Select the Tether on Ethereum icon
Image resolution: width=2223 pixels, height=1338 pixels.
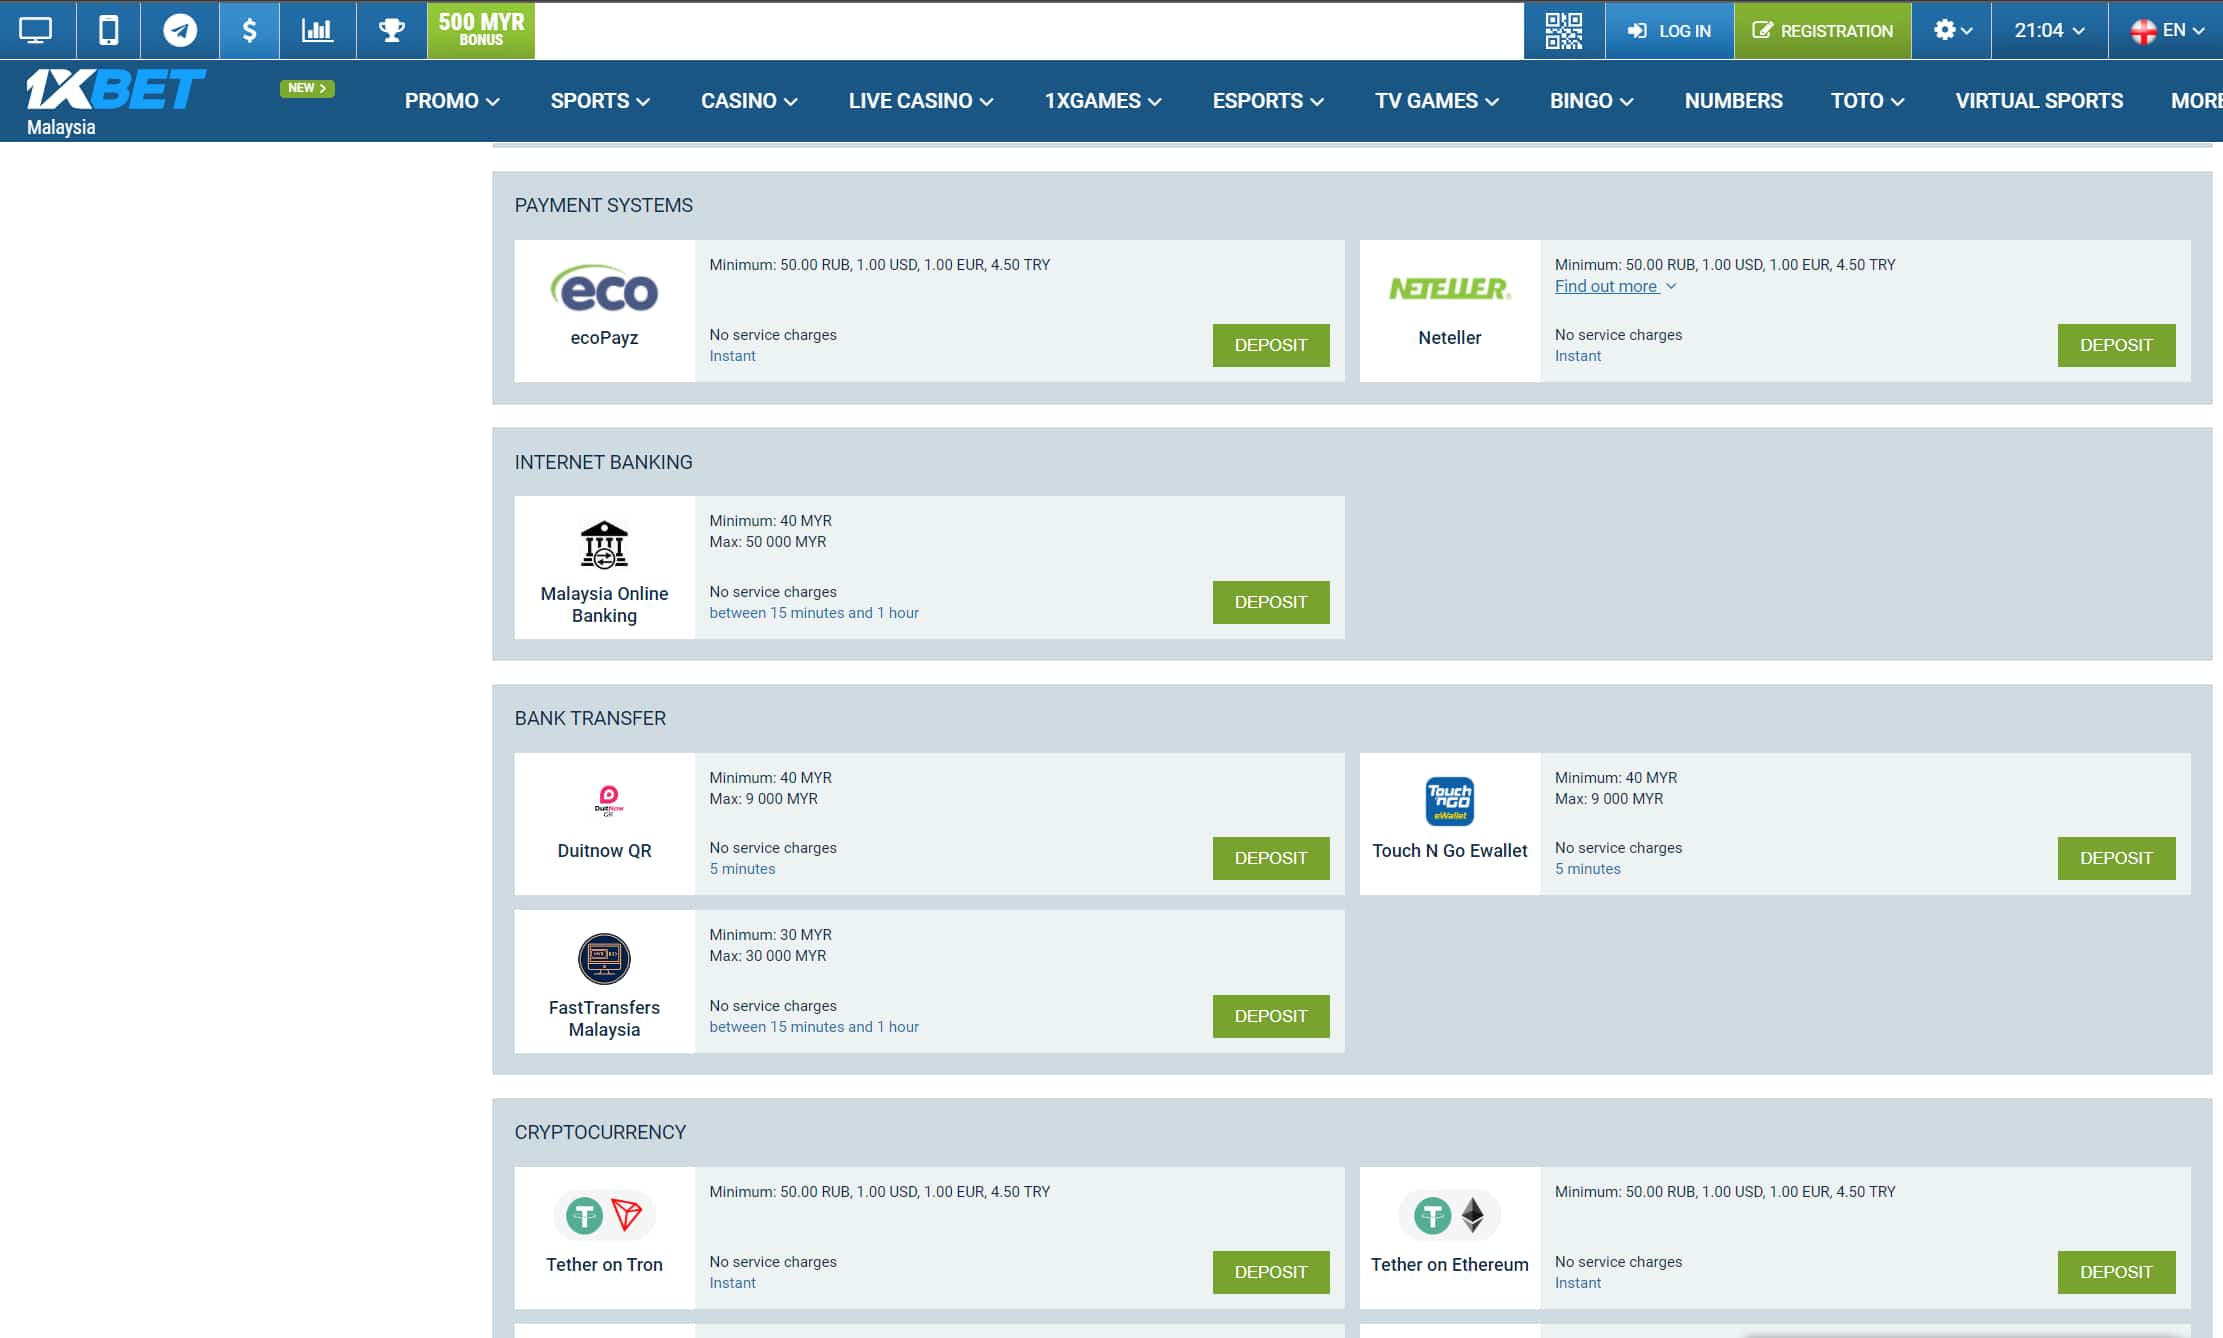(x=1449, y=1215)
